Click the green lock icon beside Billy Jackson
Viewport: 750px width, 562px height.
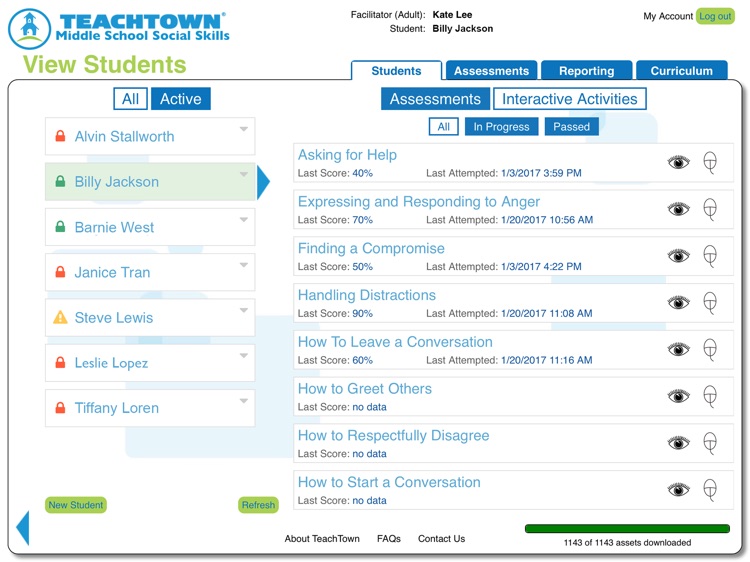pyautogui.click(x=60, y=181)
